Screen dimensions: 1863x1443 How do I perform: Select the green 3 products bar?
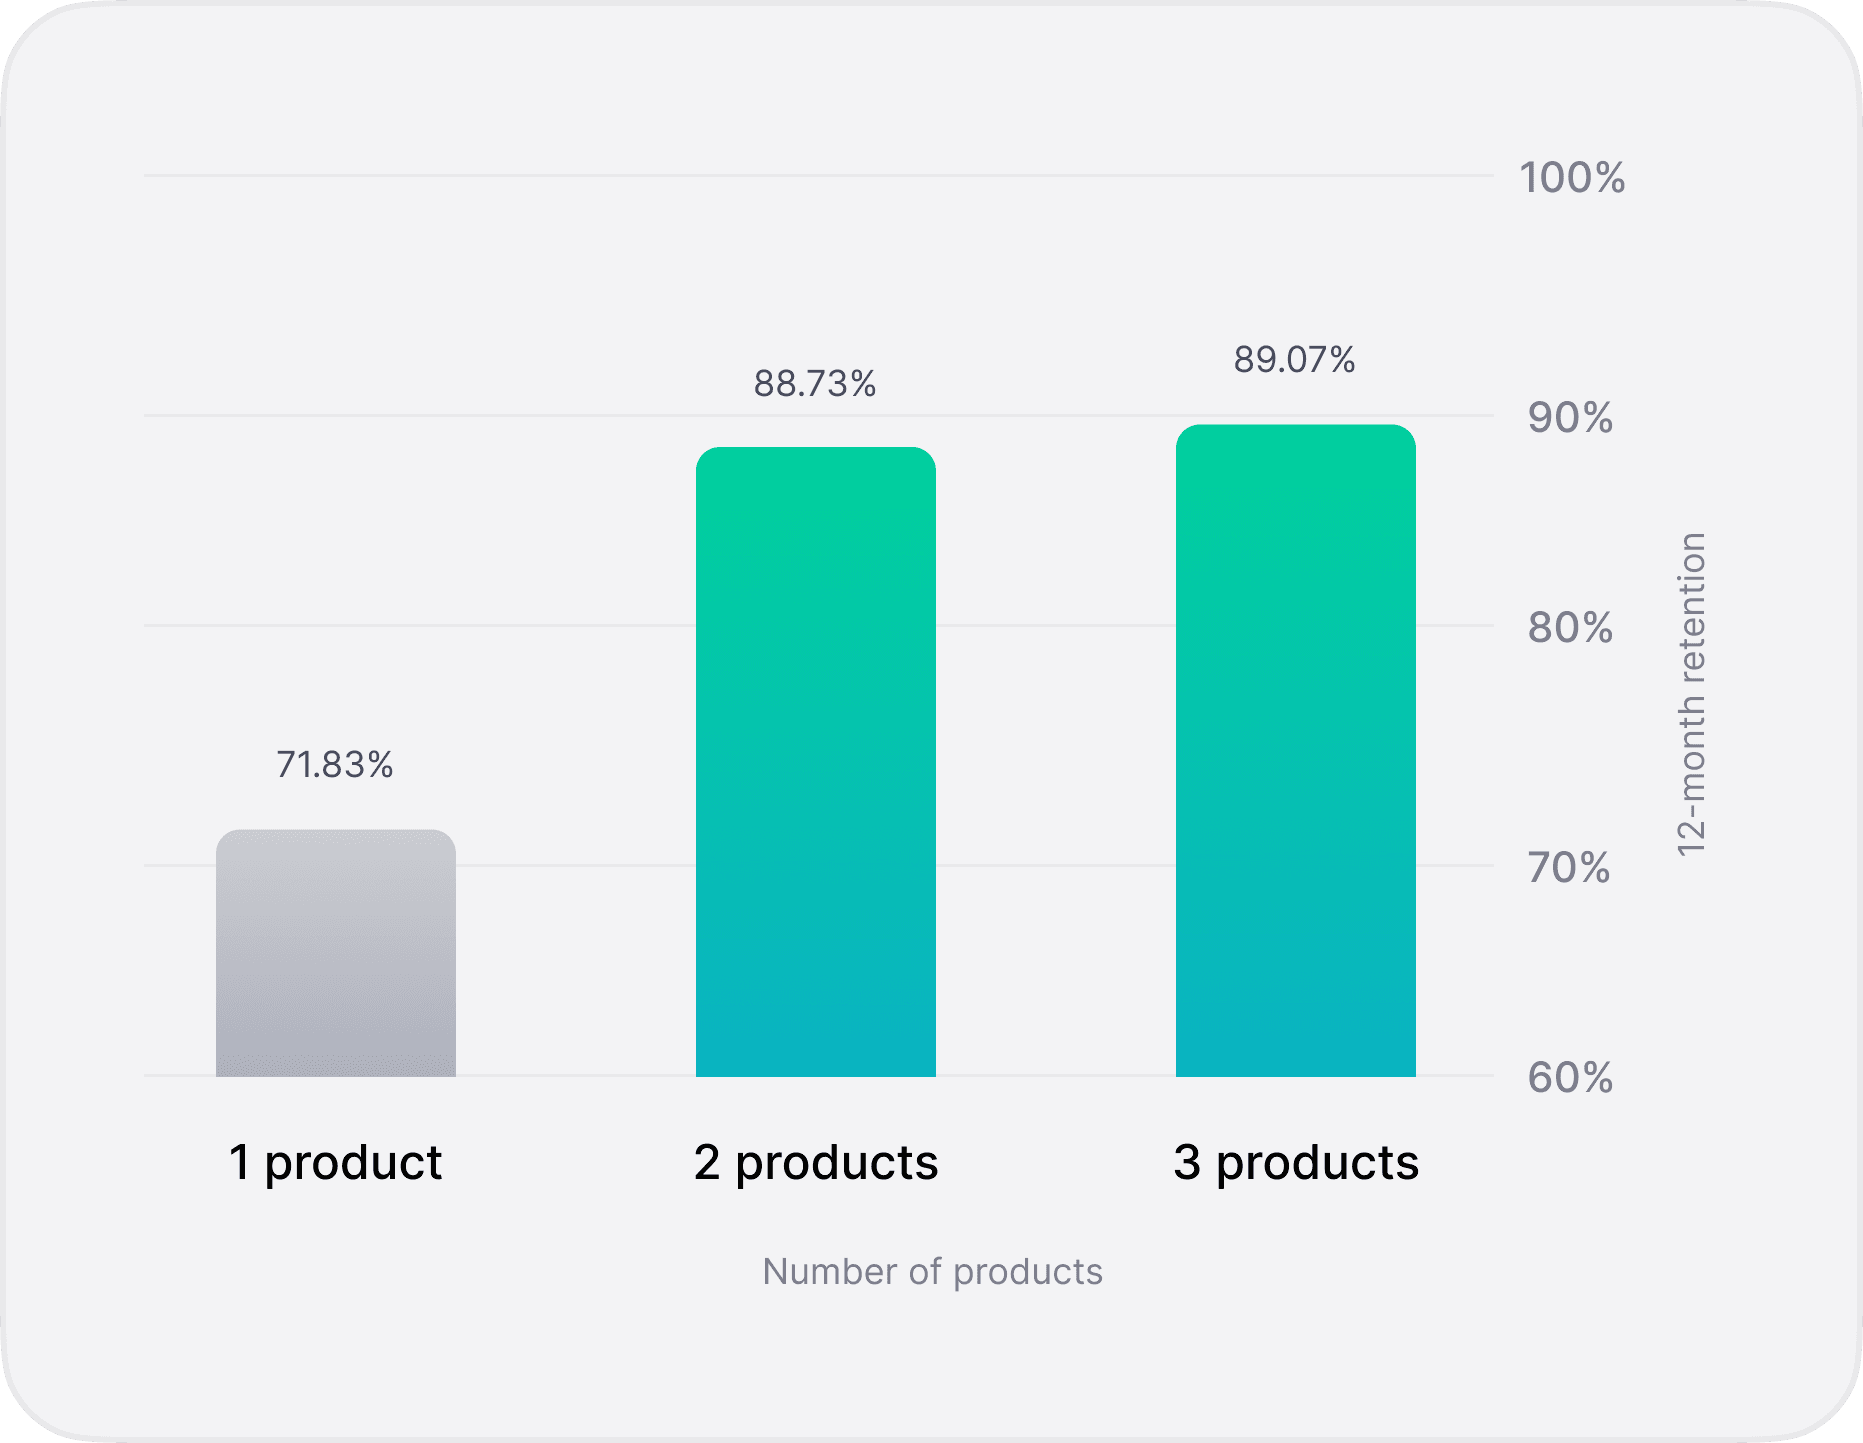tap(1296, 751)
